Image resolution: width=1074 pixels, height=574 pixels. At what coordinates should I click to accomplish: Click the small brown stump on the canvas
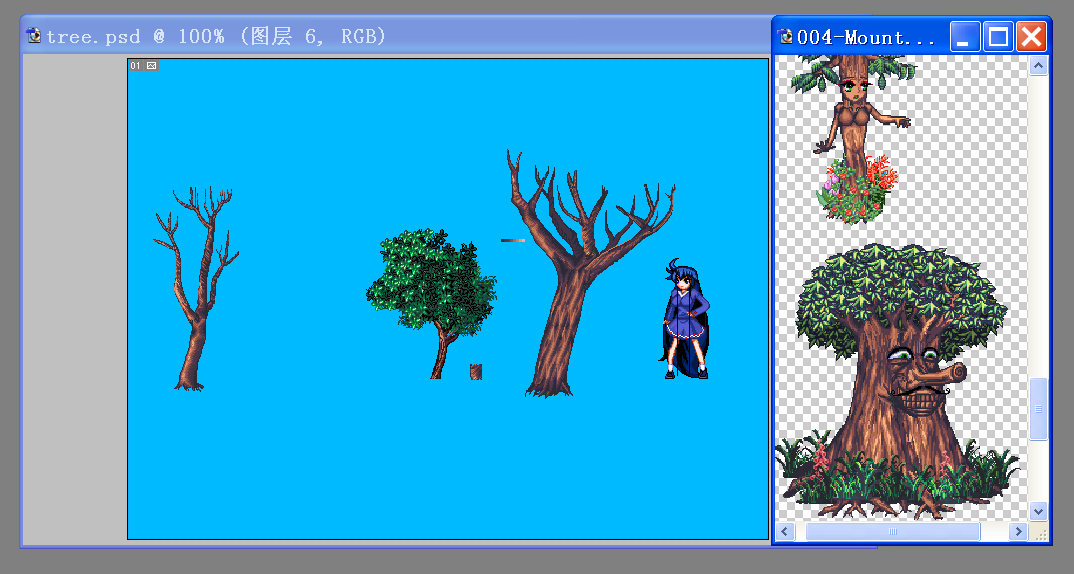tap(476, 372)
